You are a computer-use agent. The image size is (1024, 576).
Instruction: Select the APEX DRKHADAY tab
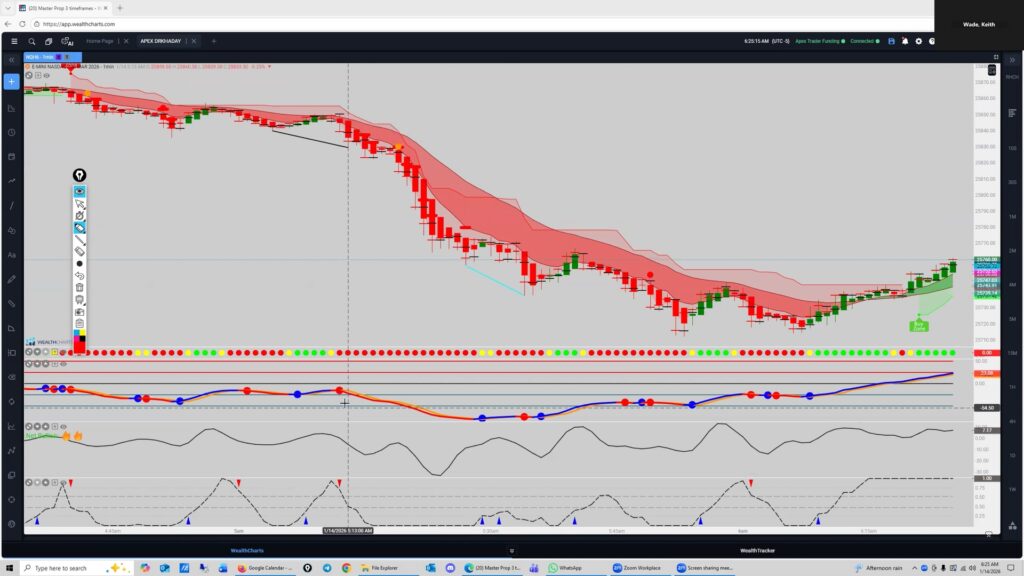point(160,41)
